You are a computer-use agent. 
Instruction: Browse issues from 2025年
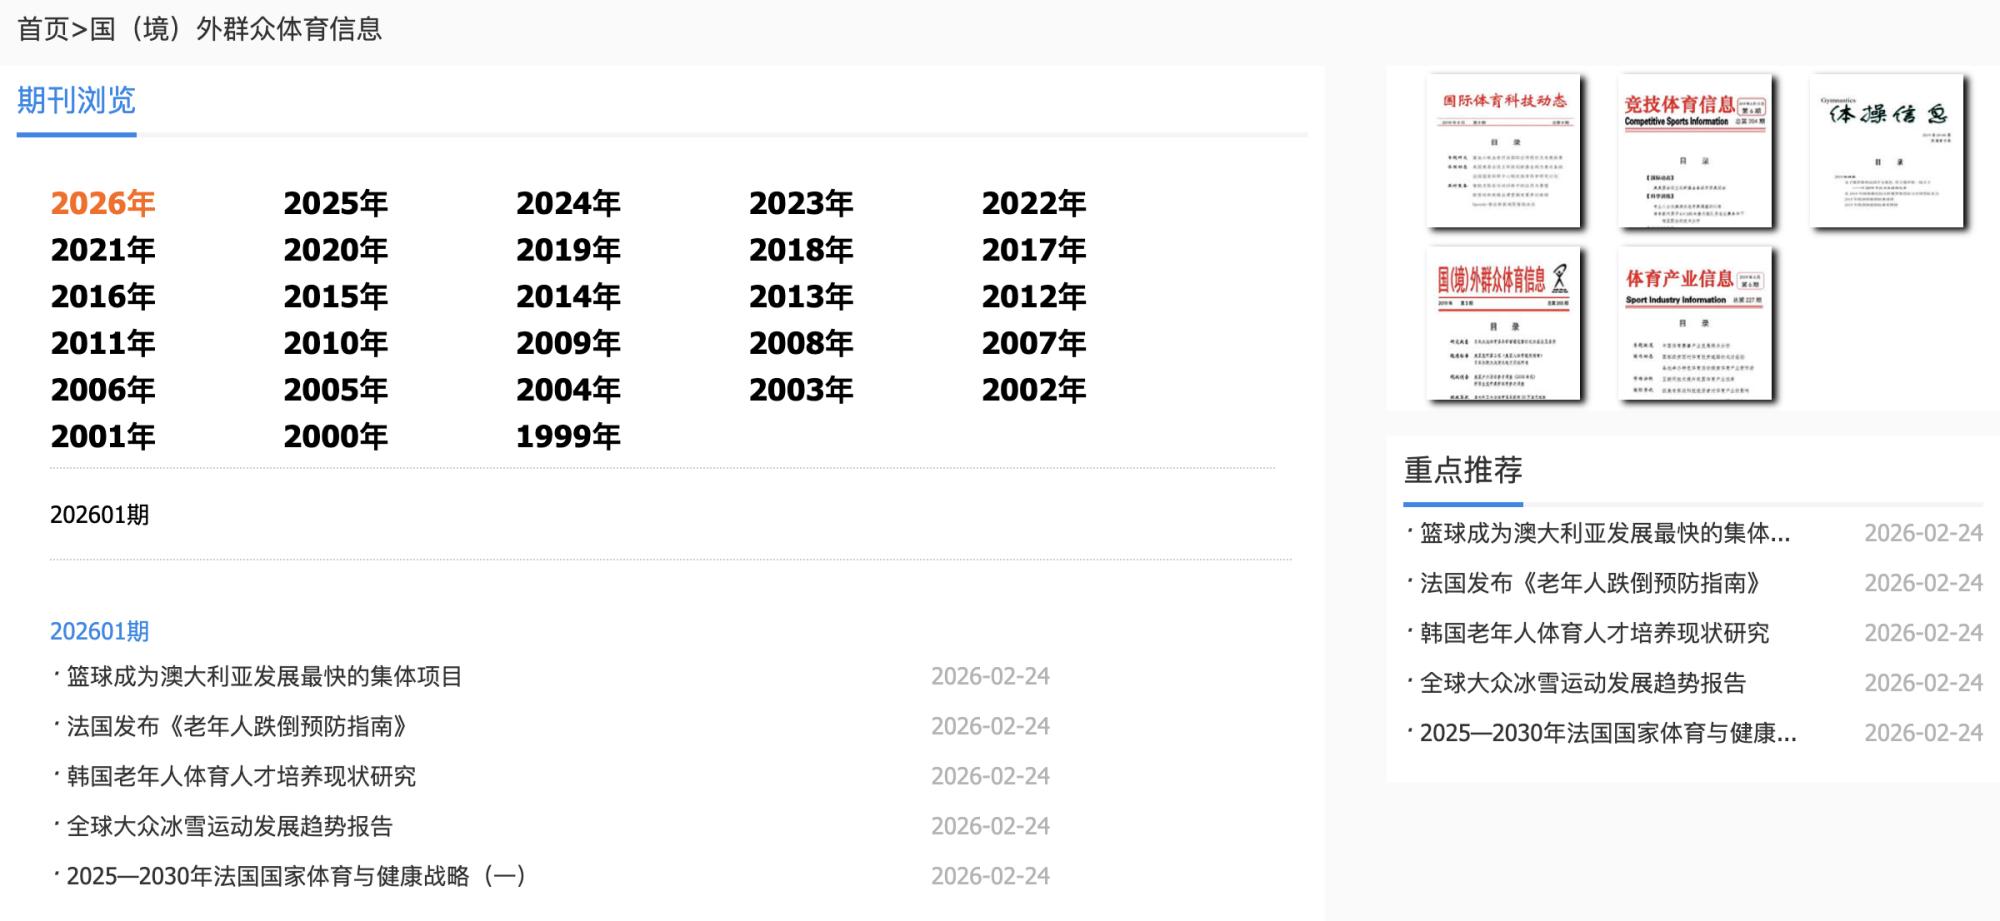click(x=335, y=203)
